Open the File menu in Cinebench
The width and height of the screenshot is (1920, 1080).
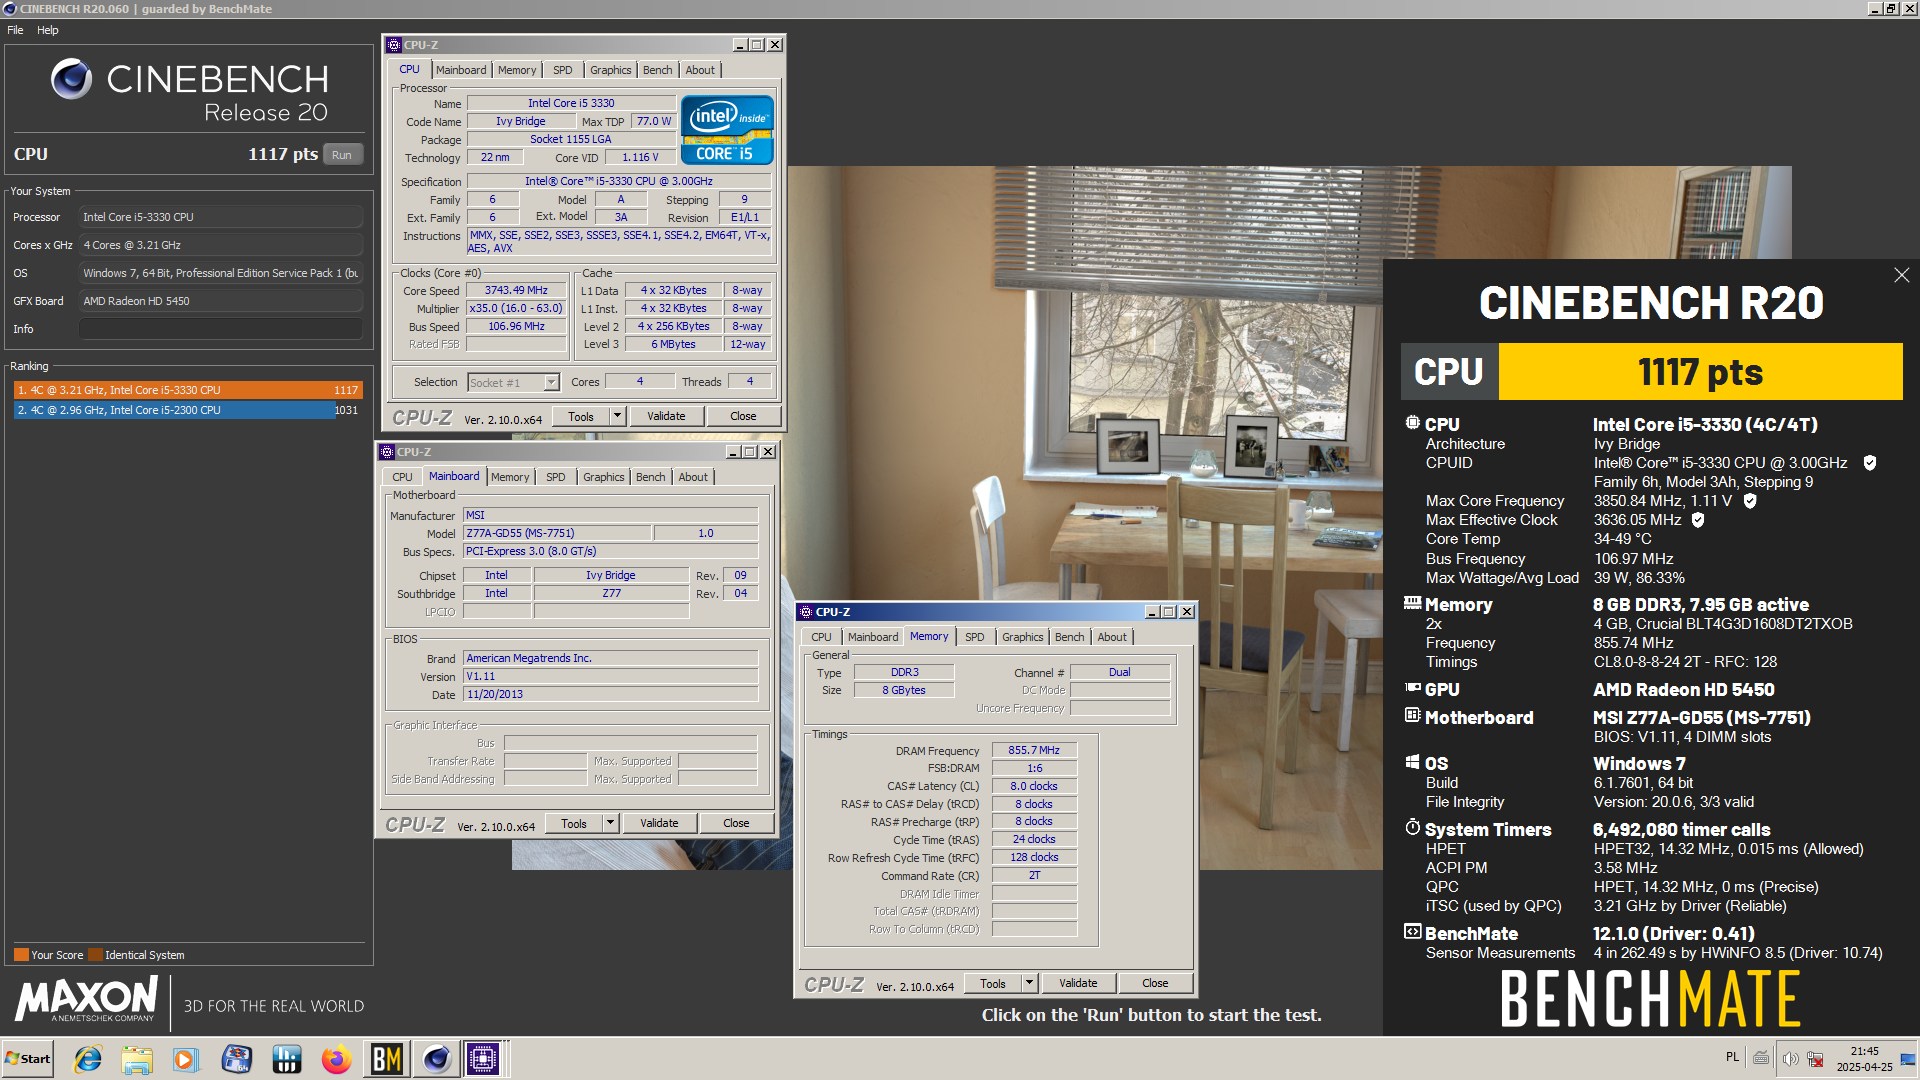[15, 30]
